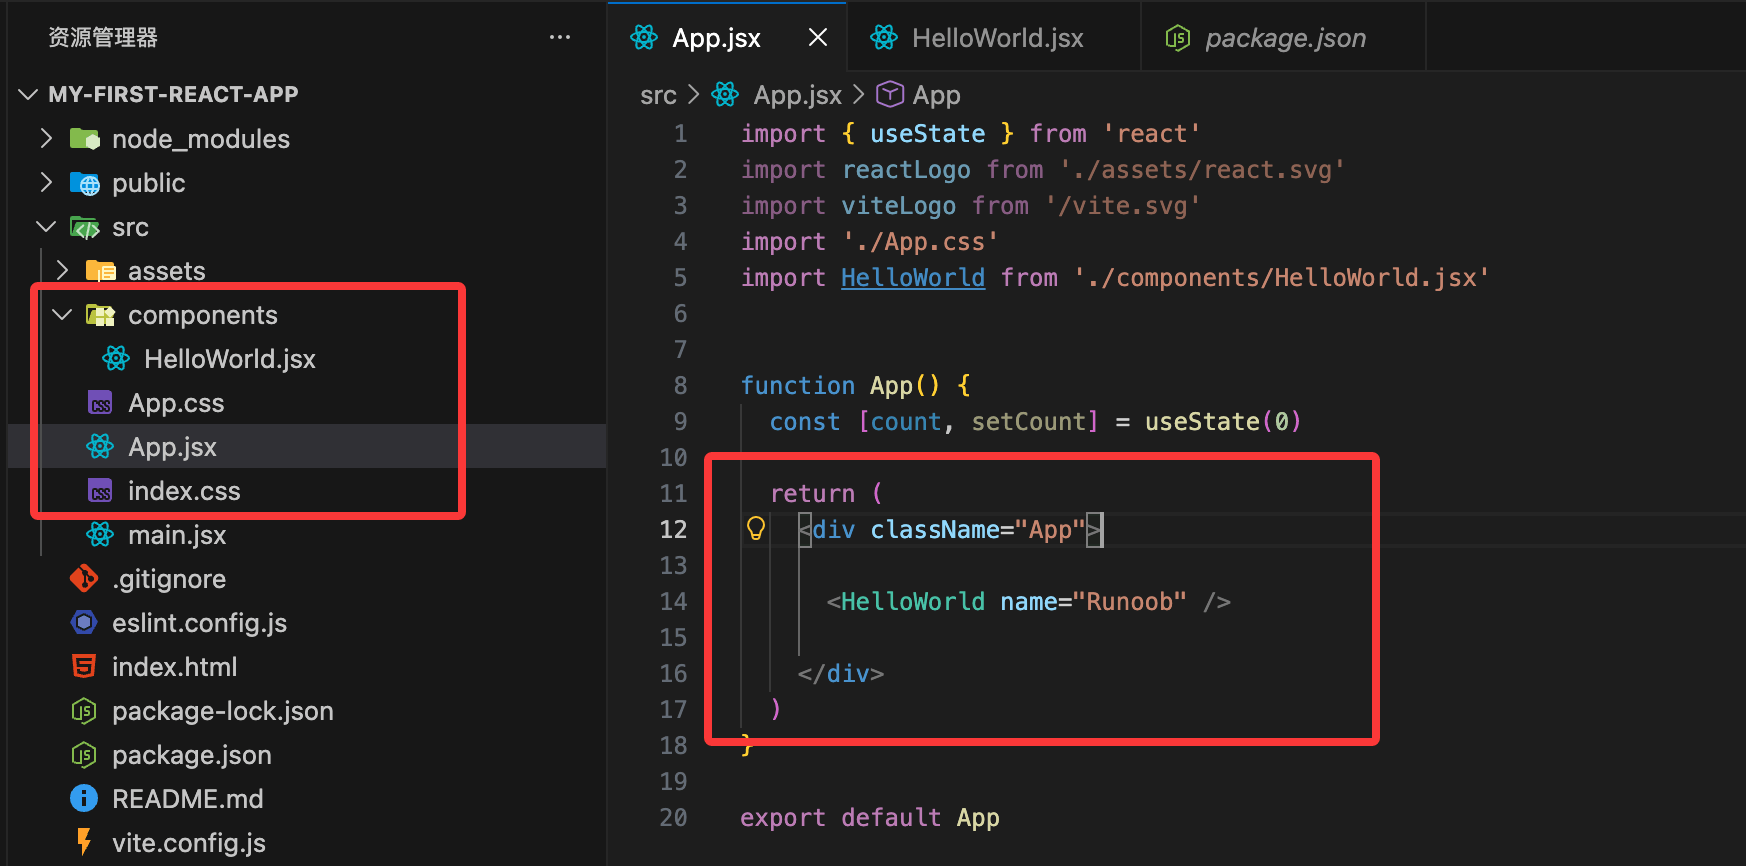This screenshot has width=1746, height=866.
Task: Click the App symbol cube in breadcrumb
Action: click(889, 95)
